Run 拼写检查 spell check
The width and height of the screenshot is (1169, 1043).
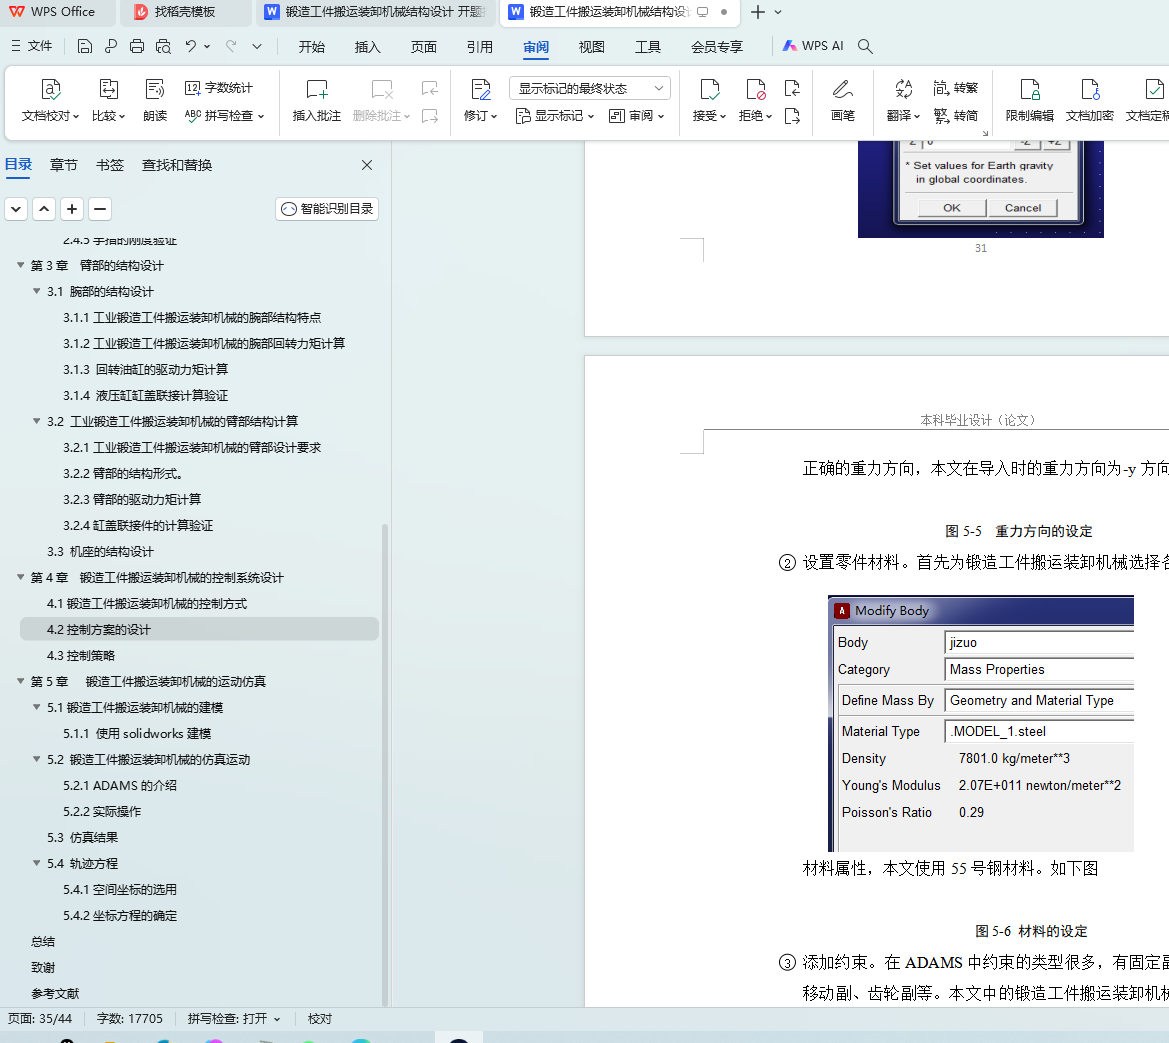(224, 116)
